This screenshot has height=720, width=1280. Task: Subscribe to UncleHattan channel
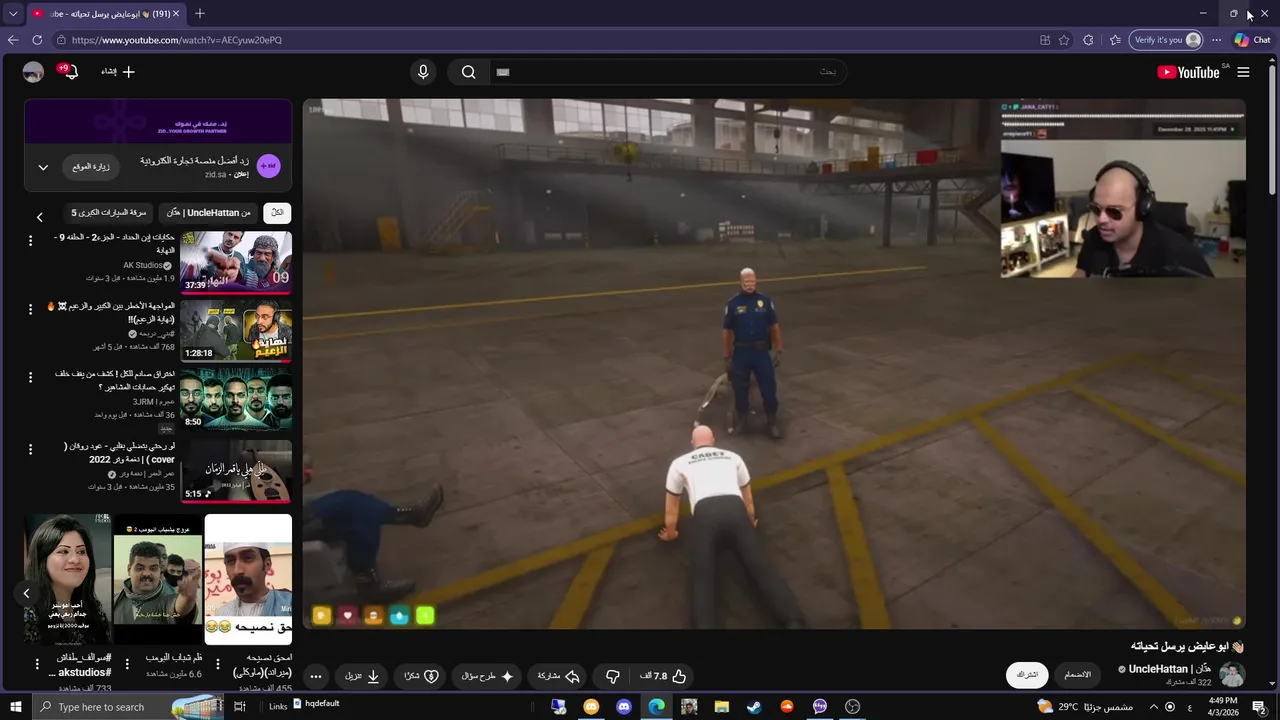(x=1028, y=675)
